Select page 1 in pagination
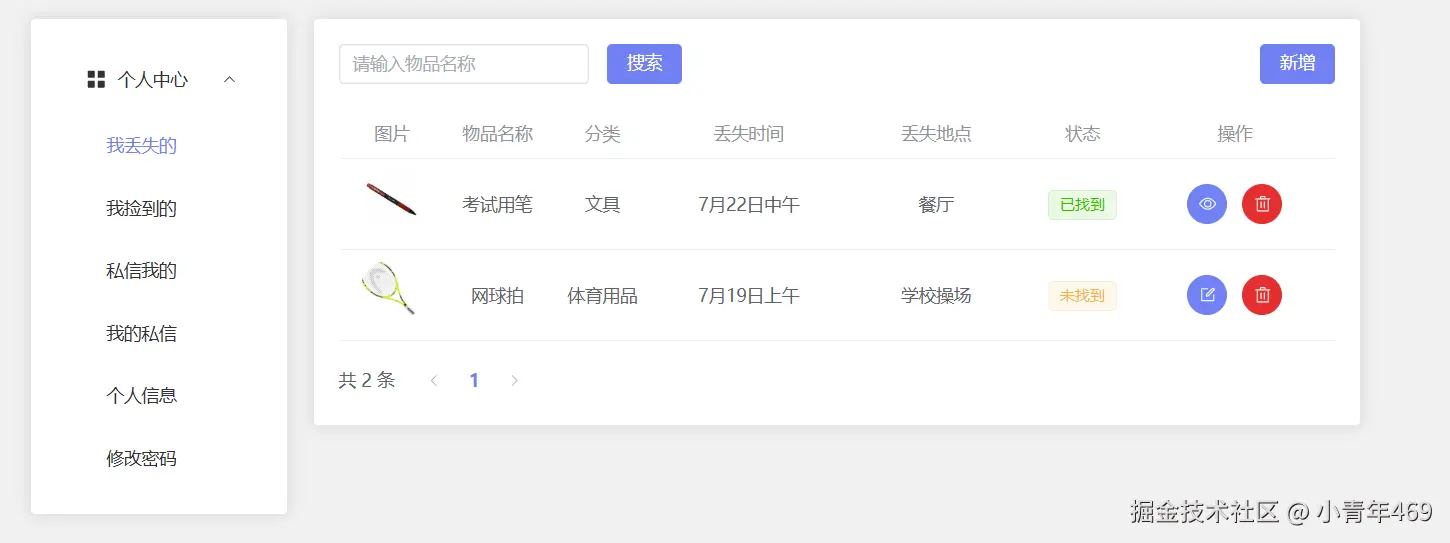The height and width of the screenshot is (543, 1450). pos(474,381)
